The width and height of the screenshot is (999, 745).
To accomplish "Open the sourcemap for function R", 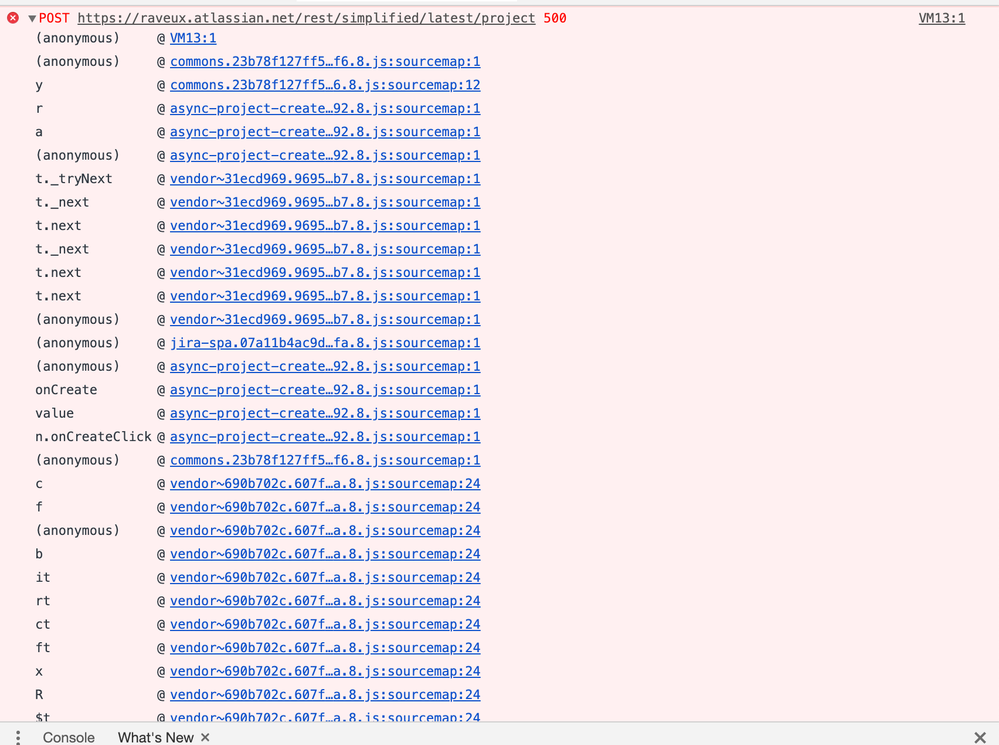I will [324, 694].
